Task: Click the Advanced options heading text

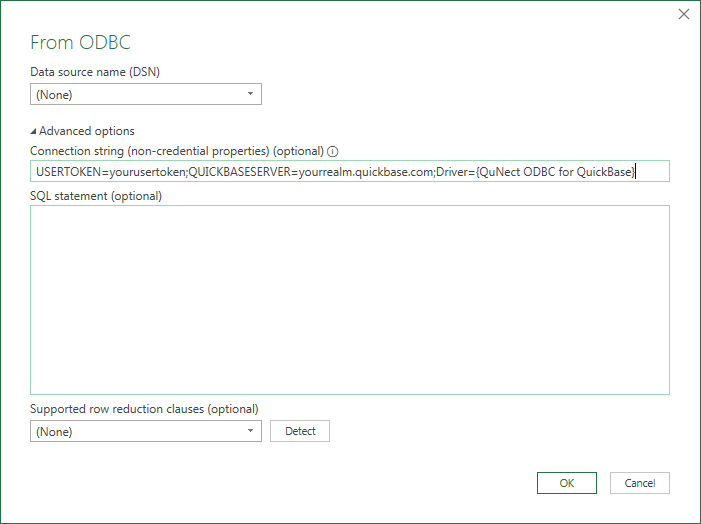Action: tap(87, 131)
